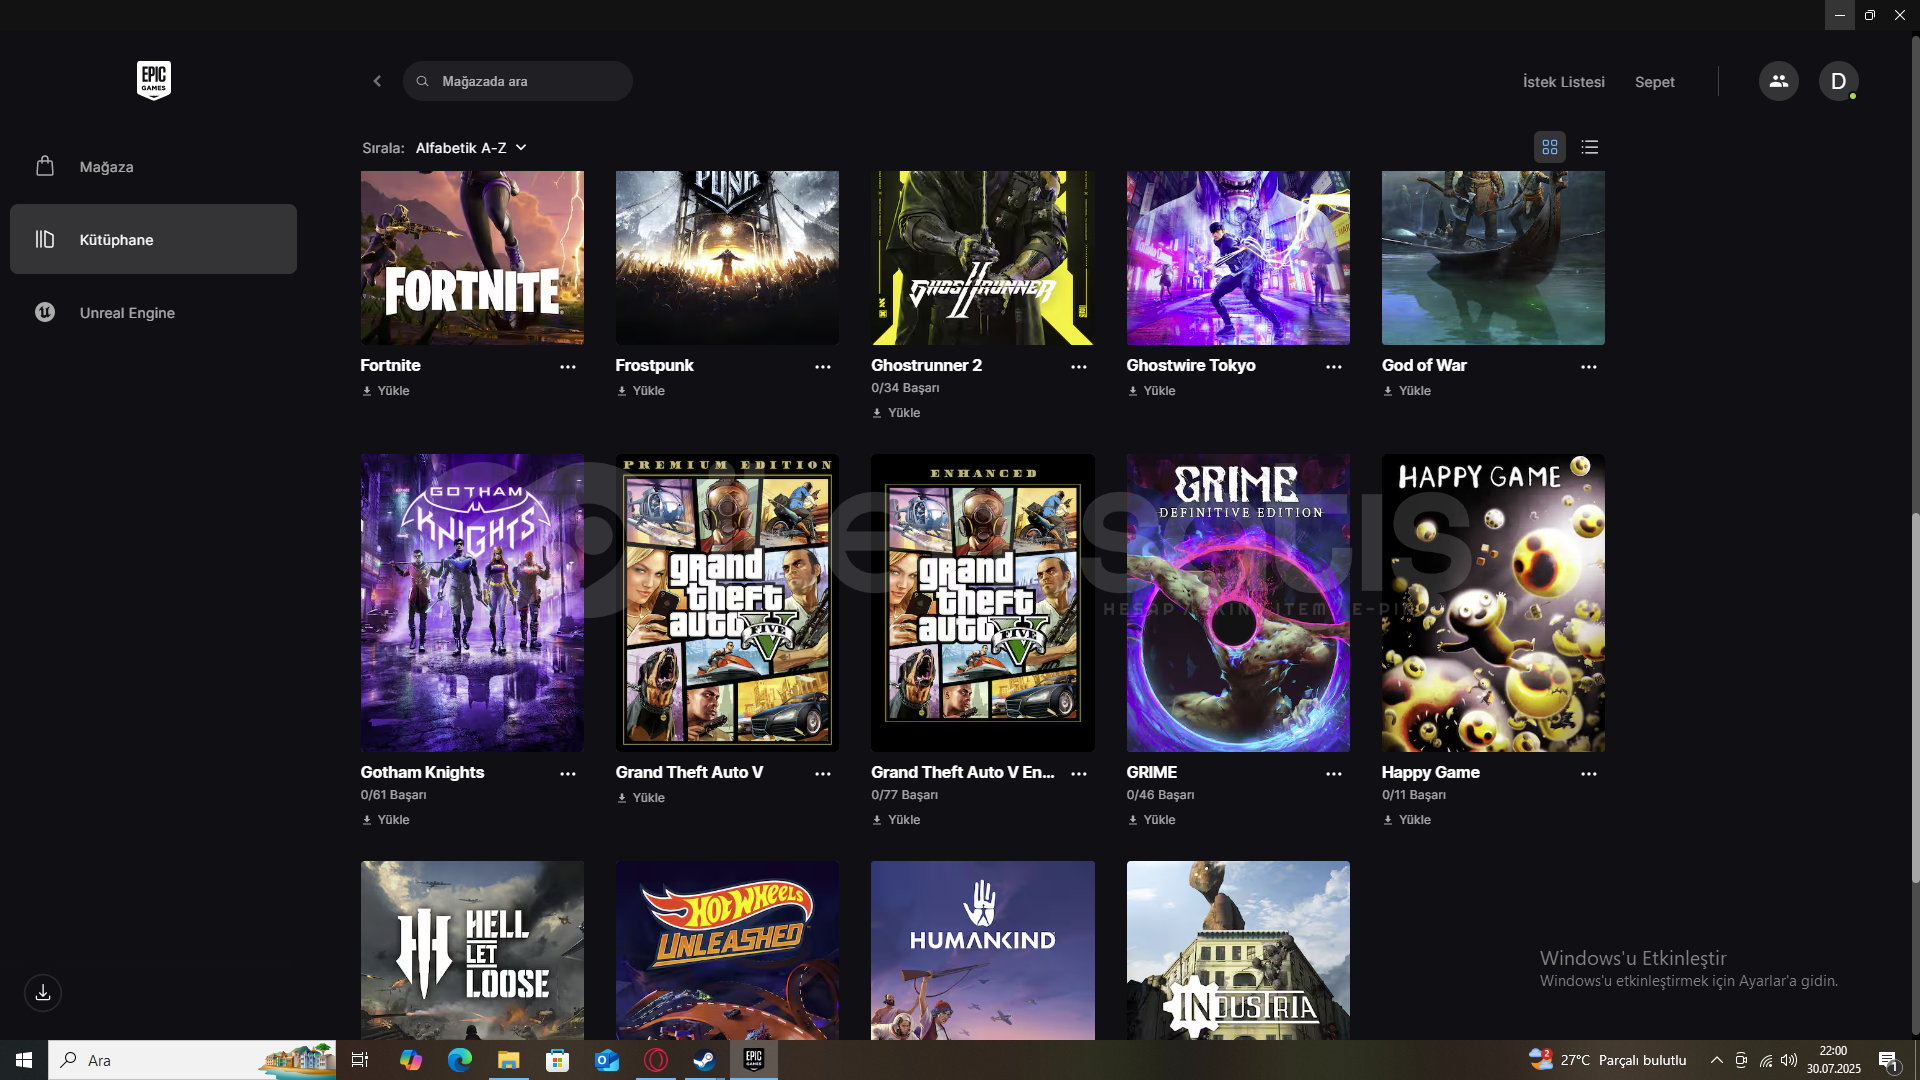Click Yükle under Frostpunk
Viewport: 1920px width, 1080px height.
(641, 391)
